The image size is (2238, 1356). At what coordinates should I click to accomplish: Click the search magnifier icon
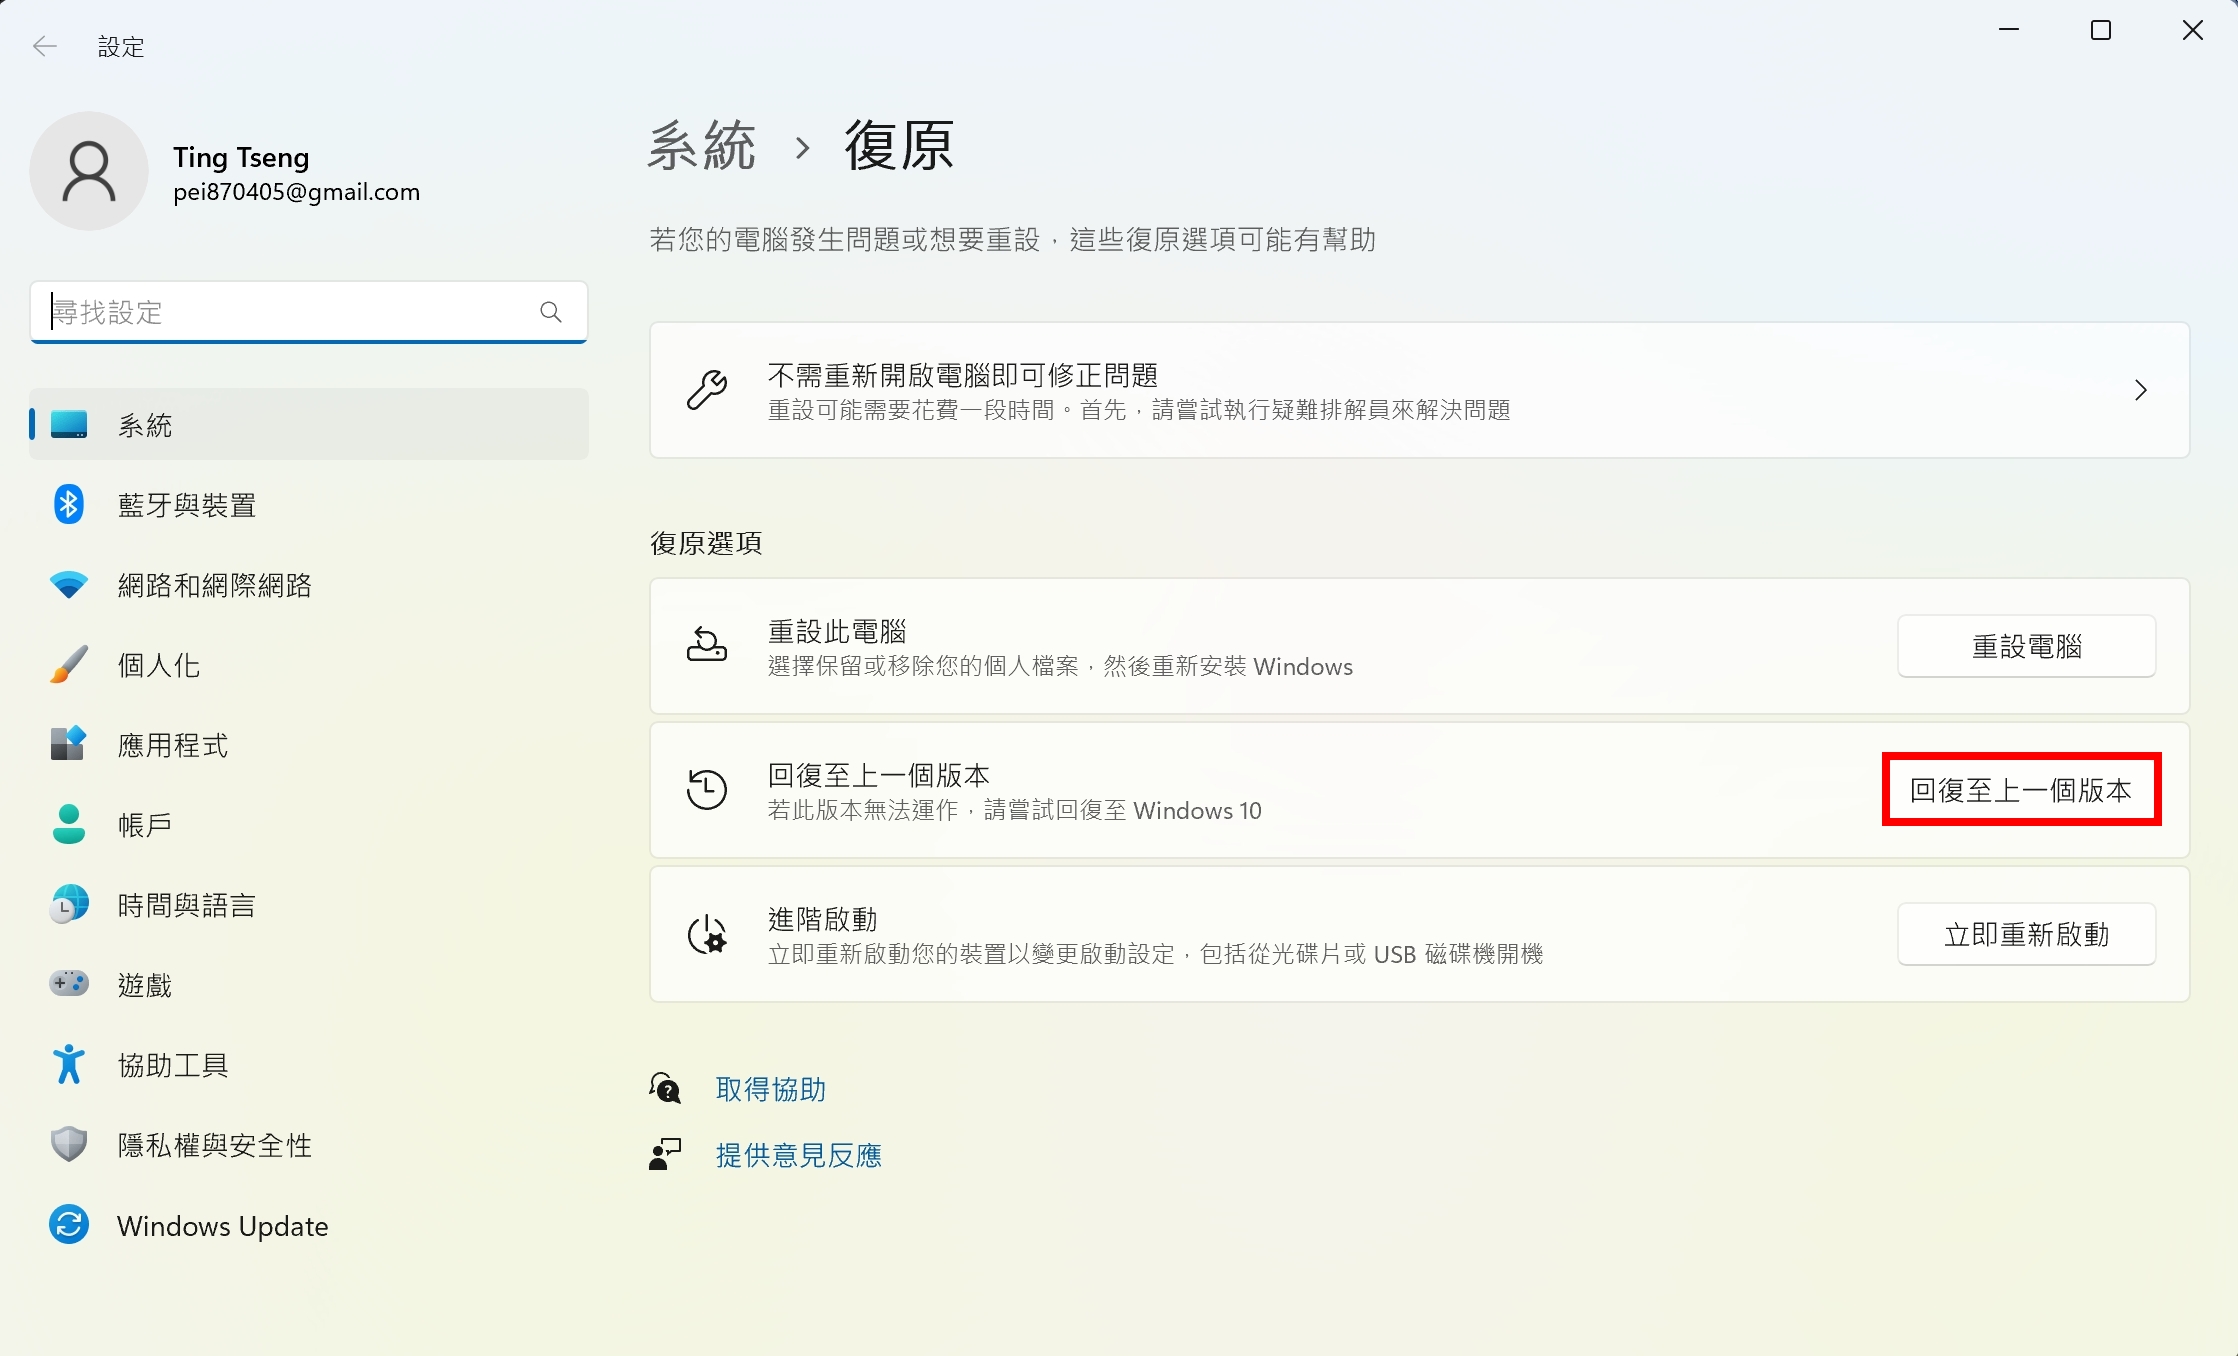[550, 312]
